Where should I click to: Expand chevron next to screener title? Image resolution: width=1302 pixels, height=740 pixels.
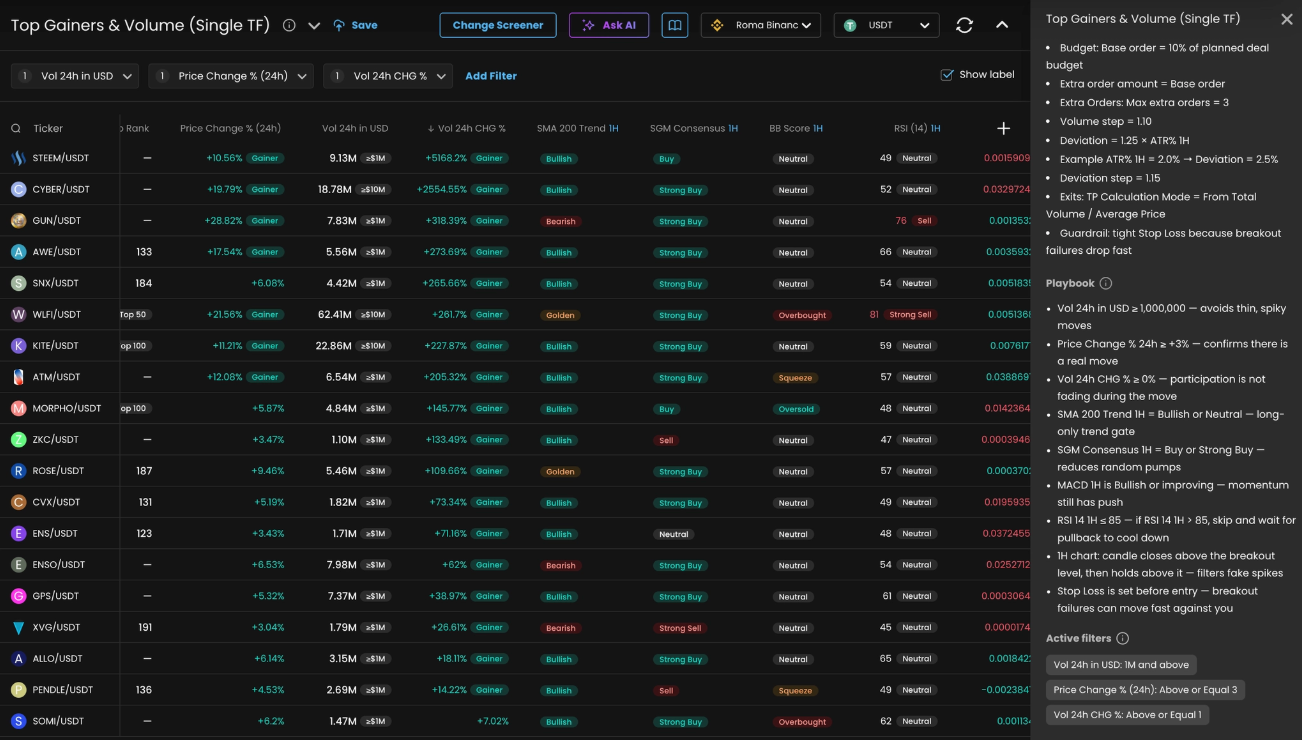(x=314, y=25)
